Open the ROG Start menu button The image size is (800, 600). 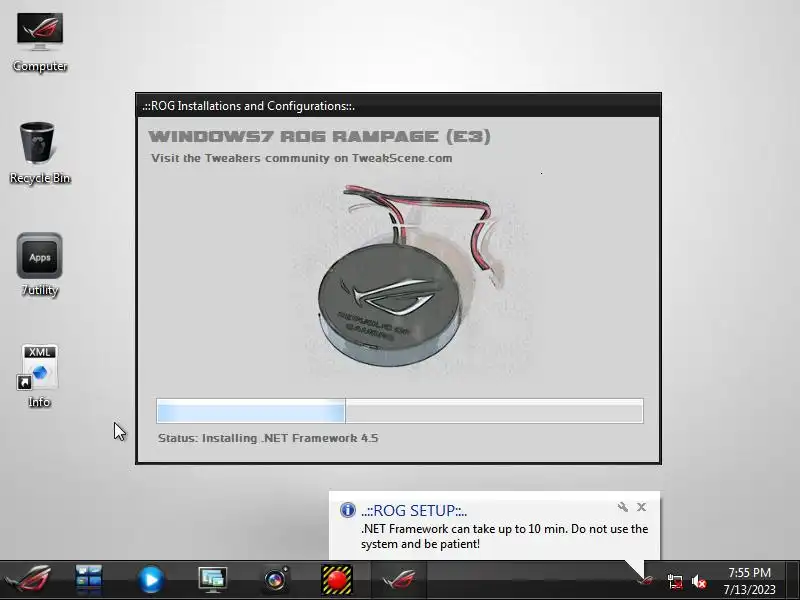coord(28,580)
